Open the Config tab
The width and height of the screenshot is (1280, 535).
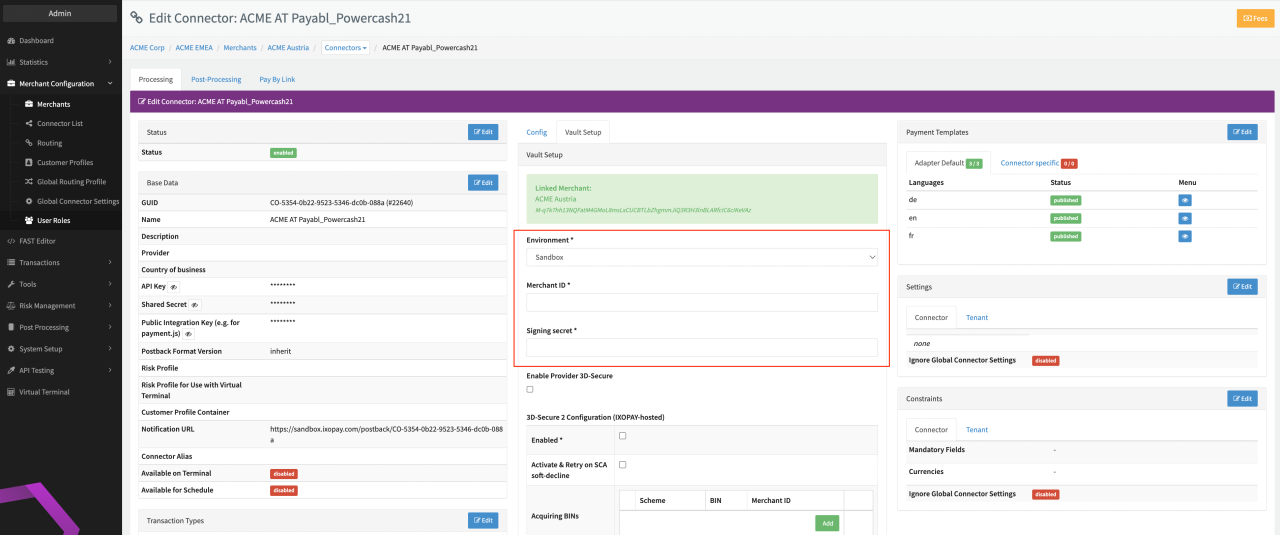(537, 132)
